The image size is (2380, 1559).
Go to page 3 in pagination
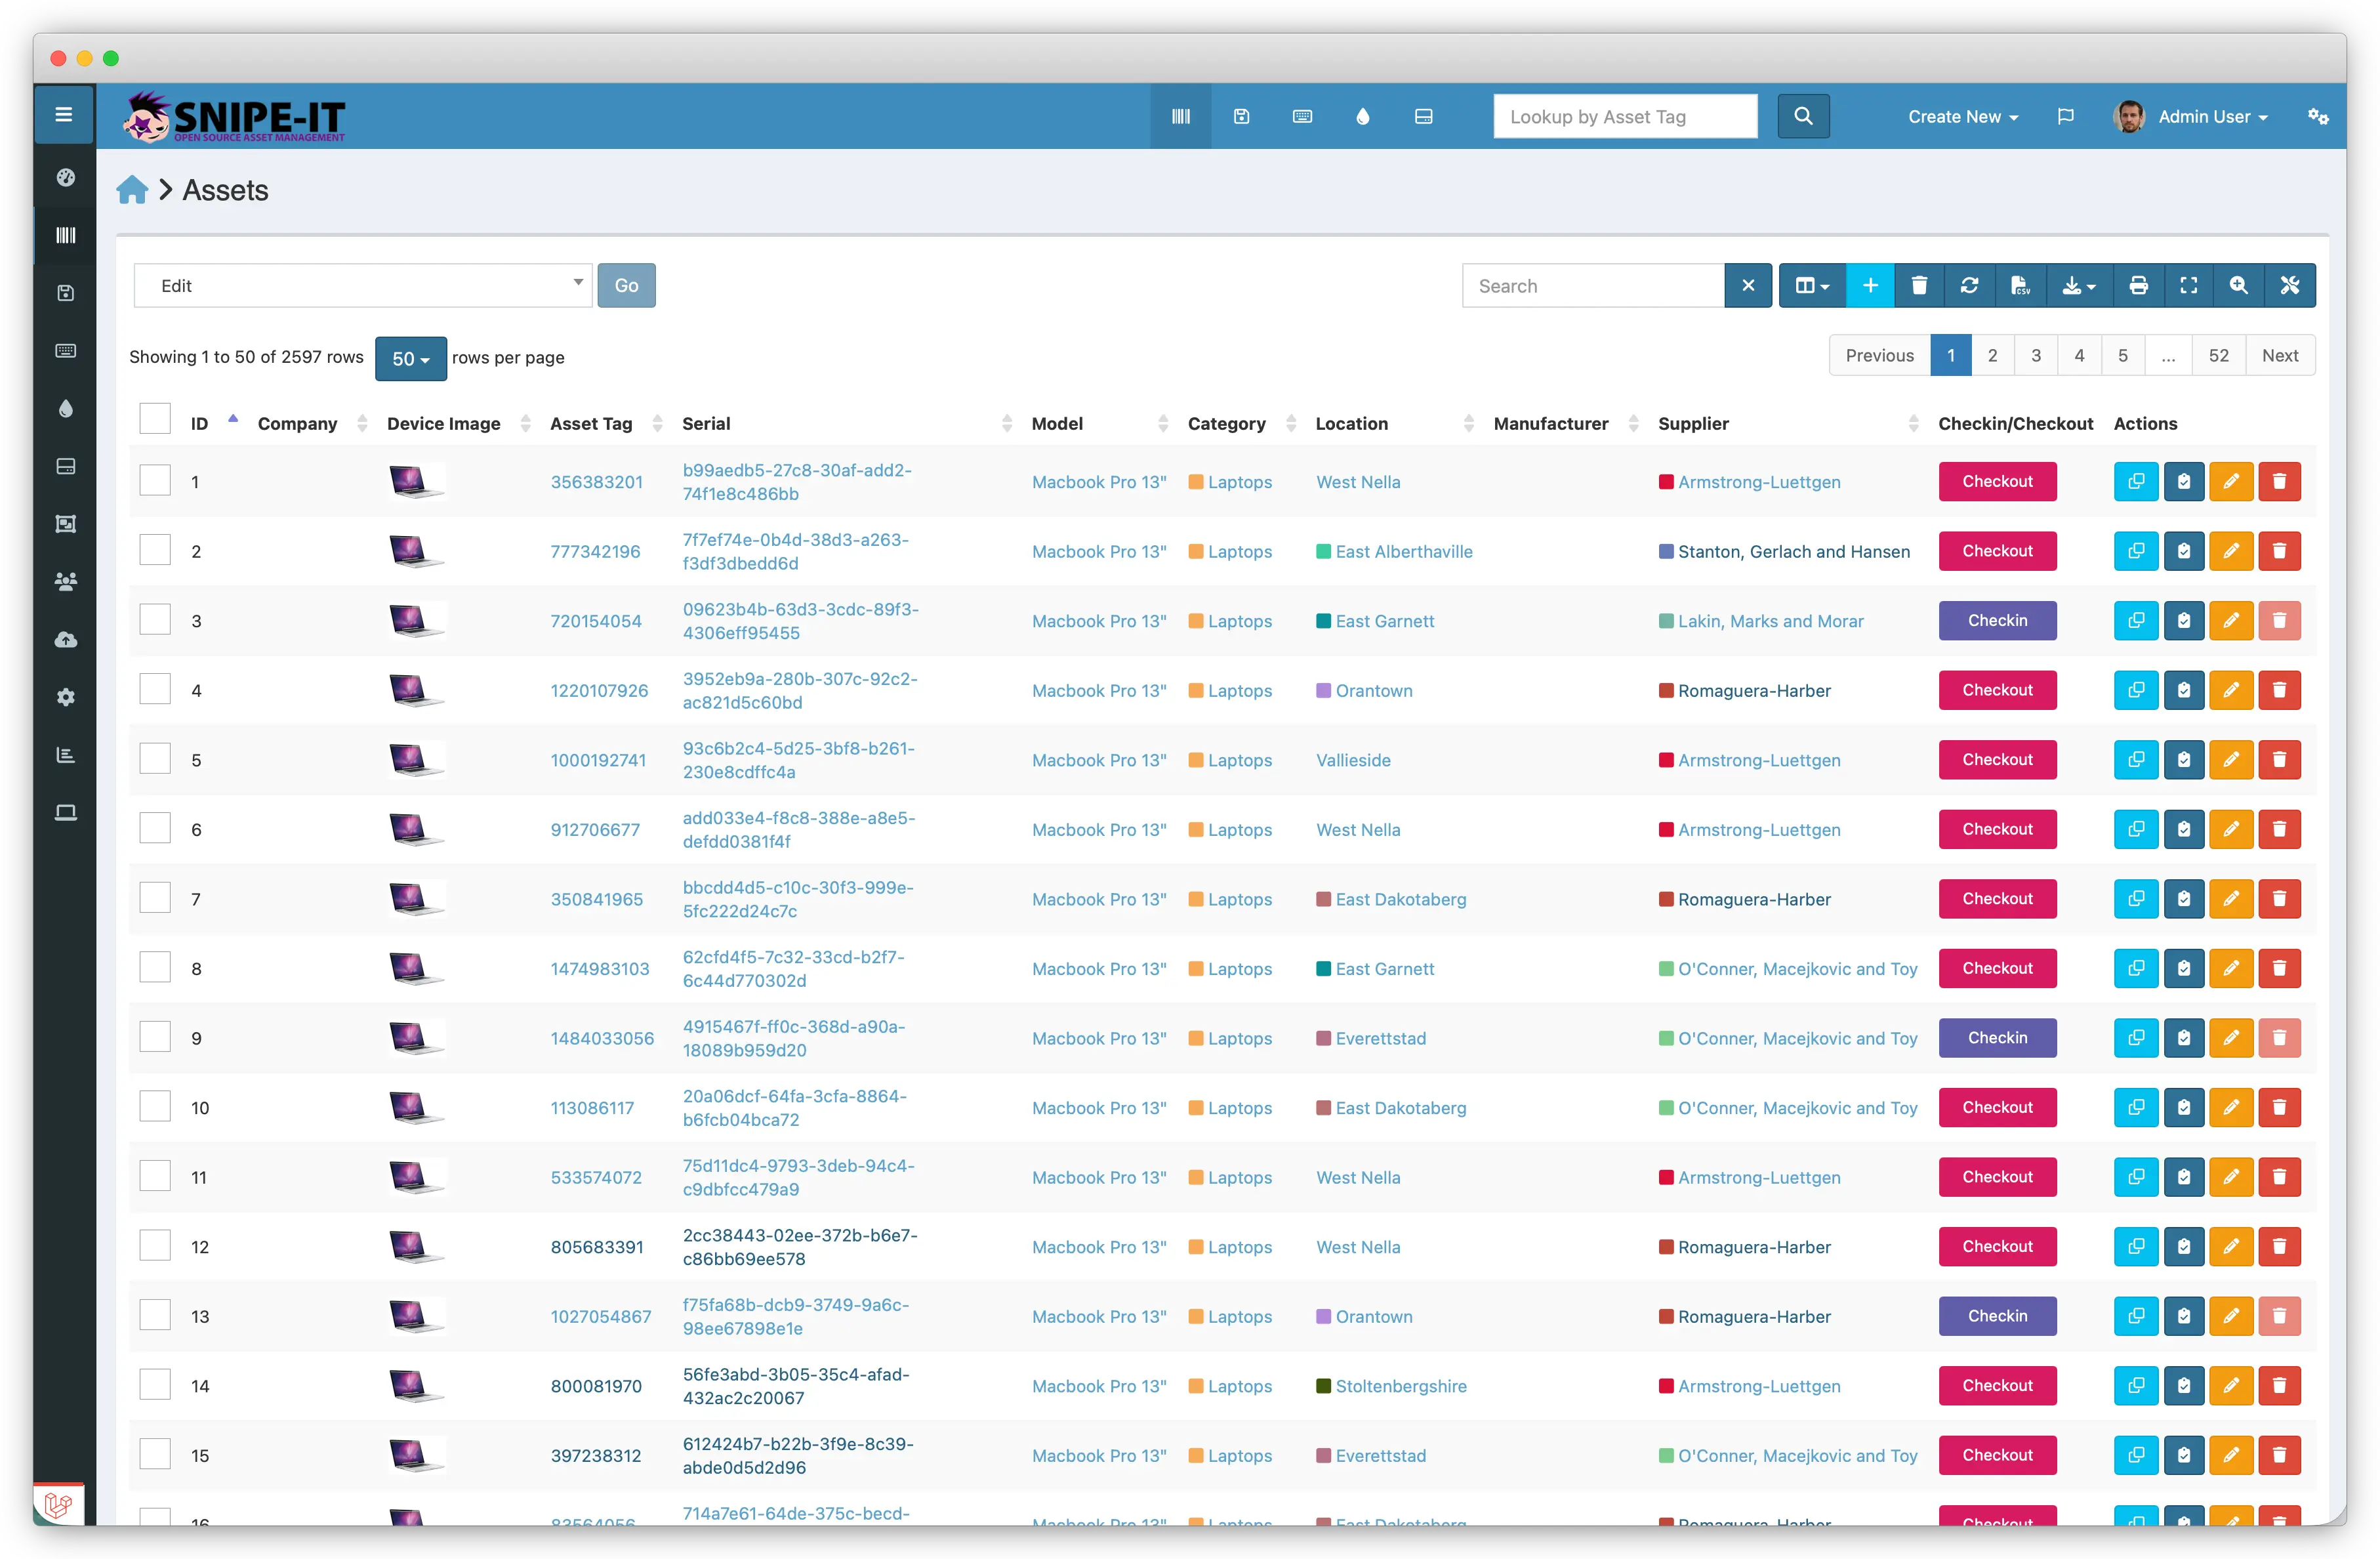click(x=2035, y=356)
